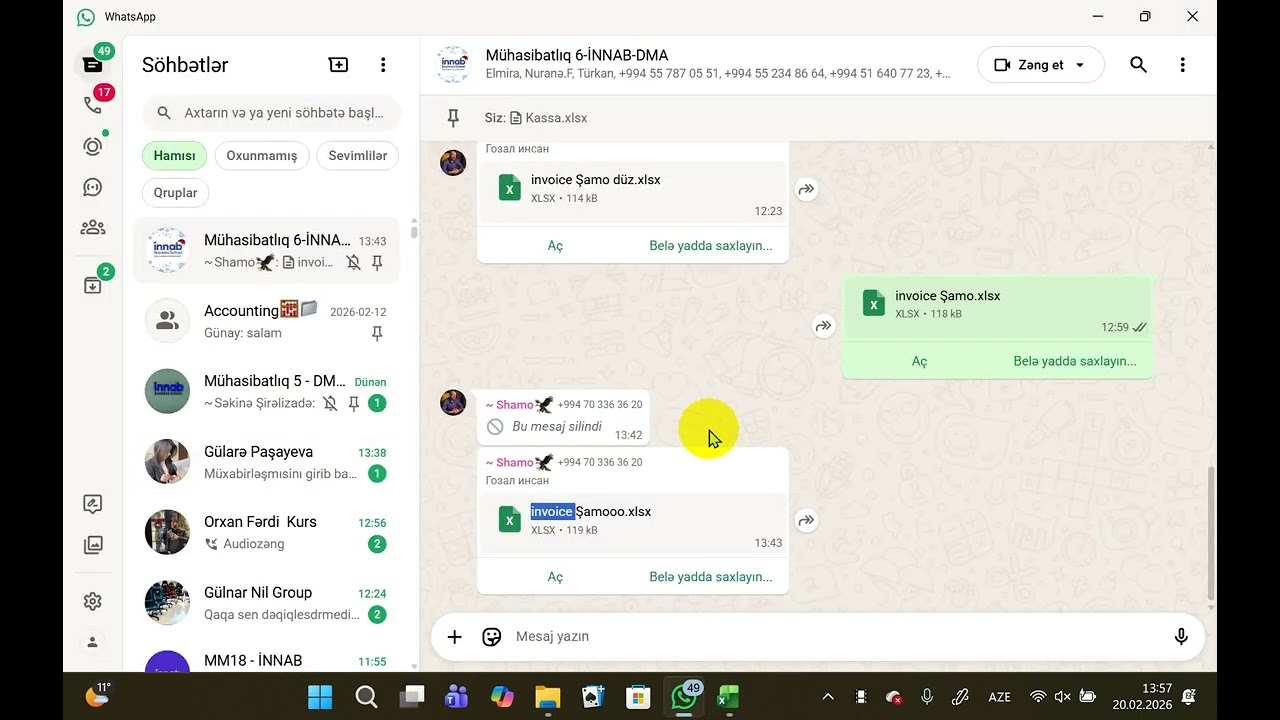Viewport: 1280px width, 720px height.
Task: Open the emoji and sticker picker
Action: tap(491, 637)
